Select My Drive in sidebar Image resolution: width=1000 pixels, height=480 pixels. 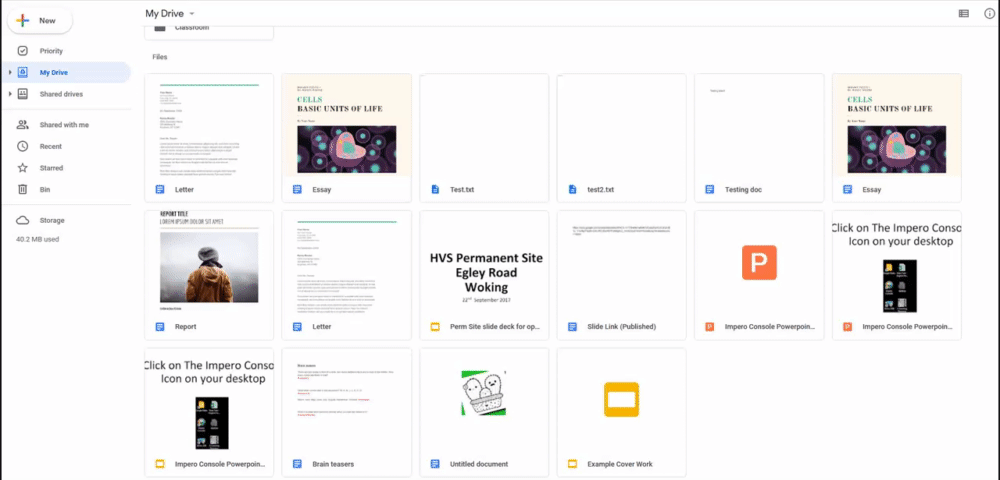tap(66, 73)
